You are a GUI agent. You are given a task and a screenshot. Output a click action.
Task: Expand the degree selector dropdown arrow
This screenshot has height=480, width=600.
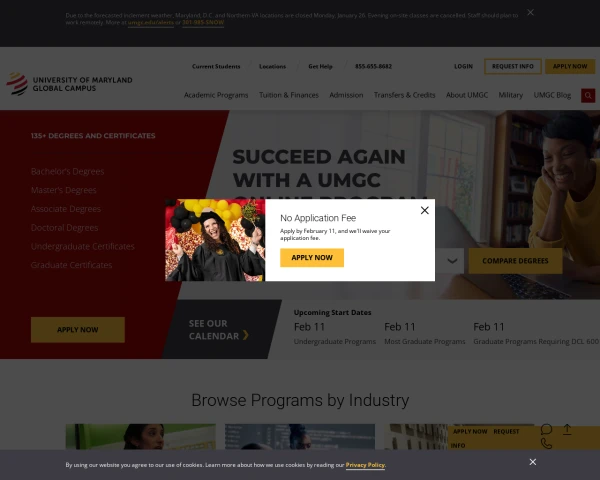452,261
